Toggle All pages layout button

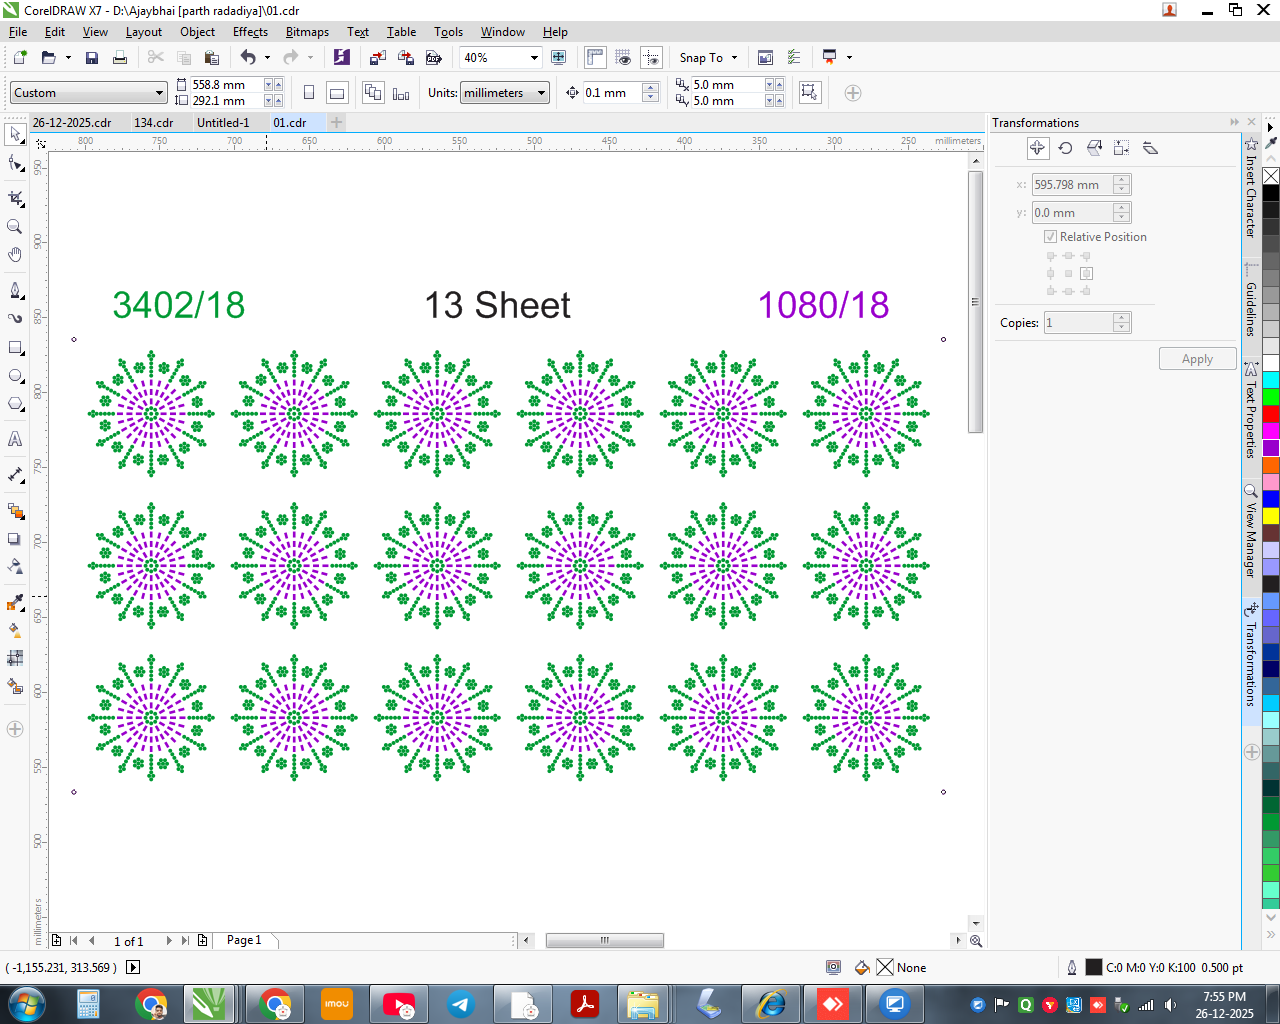[373, 93]
